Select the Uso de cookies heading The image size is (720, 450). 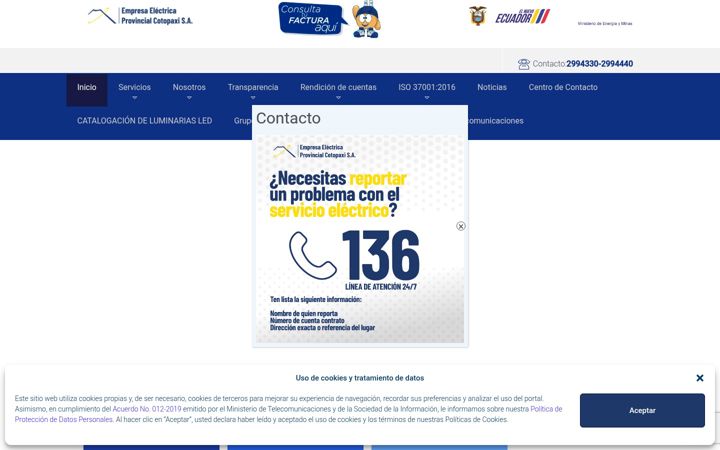pyautogui.click(x=360, y=378)
